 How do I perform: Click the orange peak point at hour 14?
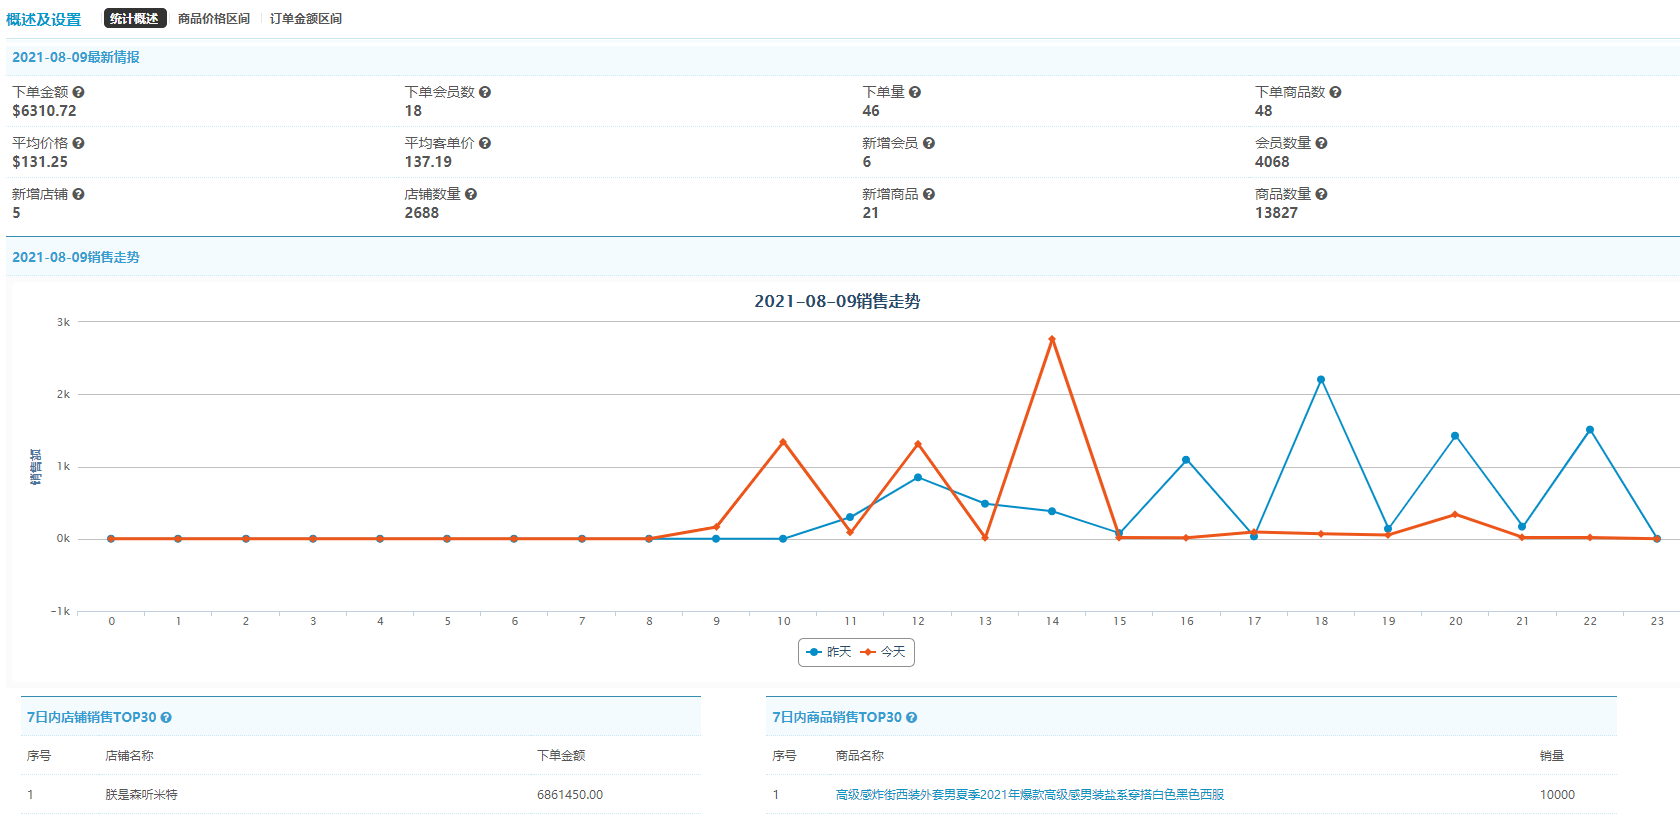(x=1052, y=339)
